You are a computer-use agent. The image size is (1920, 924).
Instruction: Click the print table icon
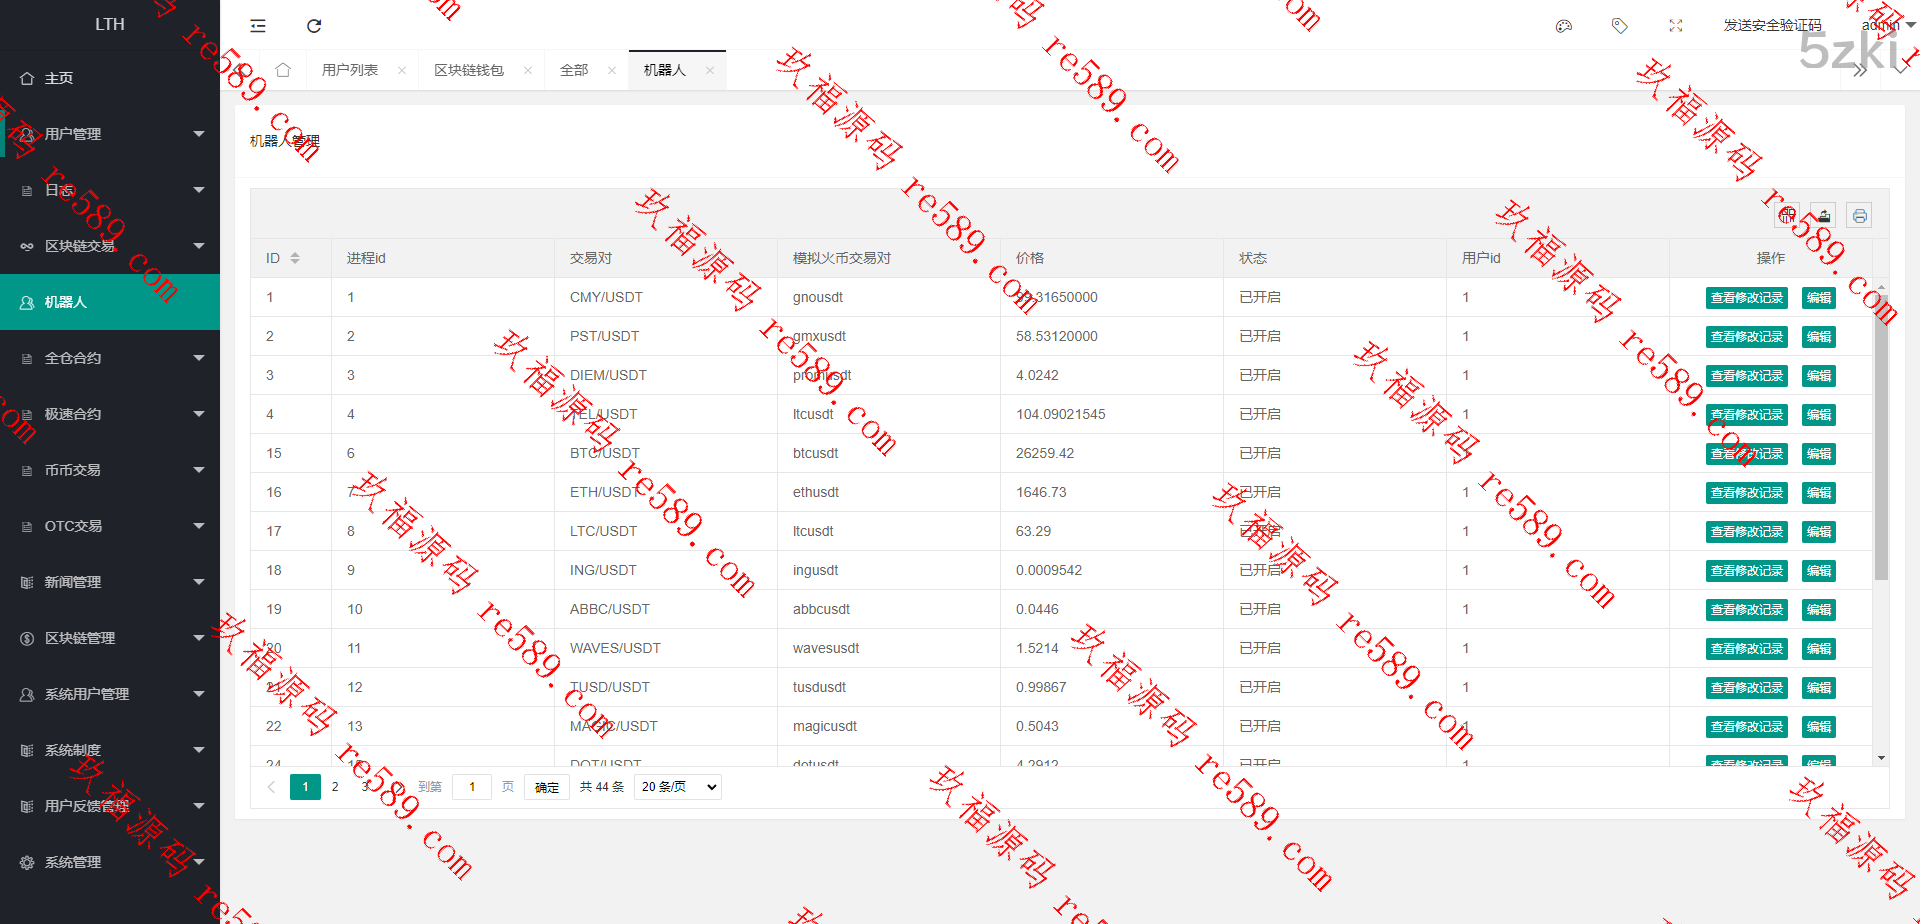click(1859, 215)
